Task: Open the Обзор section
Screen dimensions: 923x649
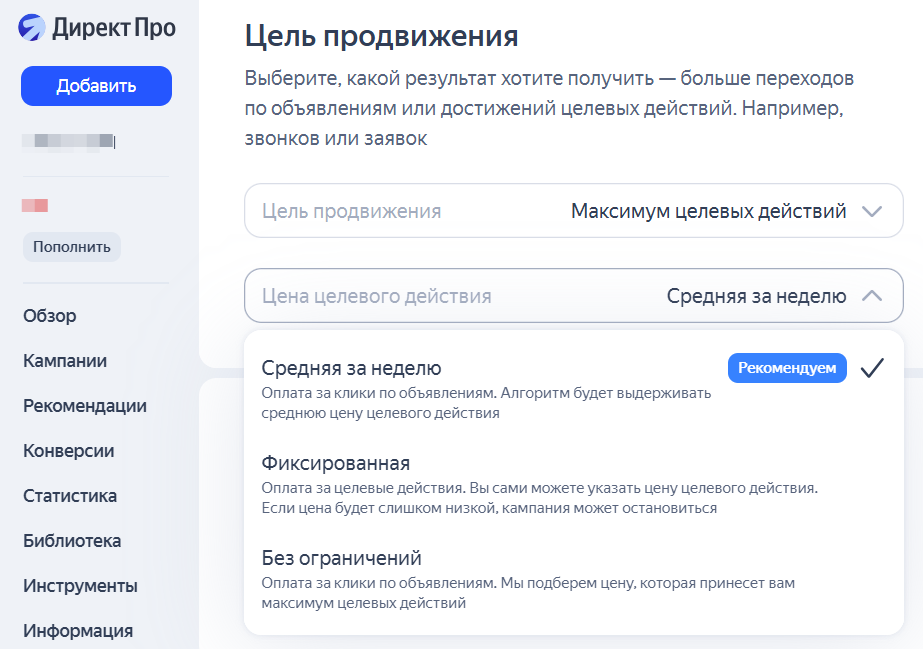Action: click(x=50, y=316)
